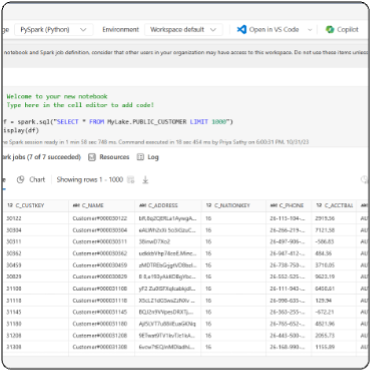Image resolution: width=372 pixels, height=372 pixels.
Task: Click the numeric type icon on C_NATIONKEY
Action: coord(209,205)
